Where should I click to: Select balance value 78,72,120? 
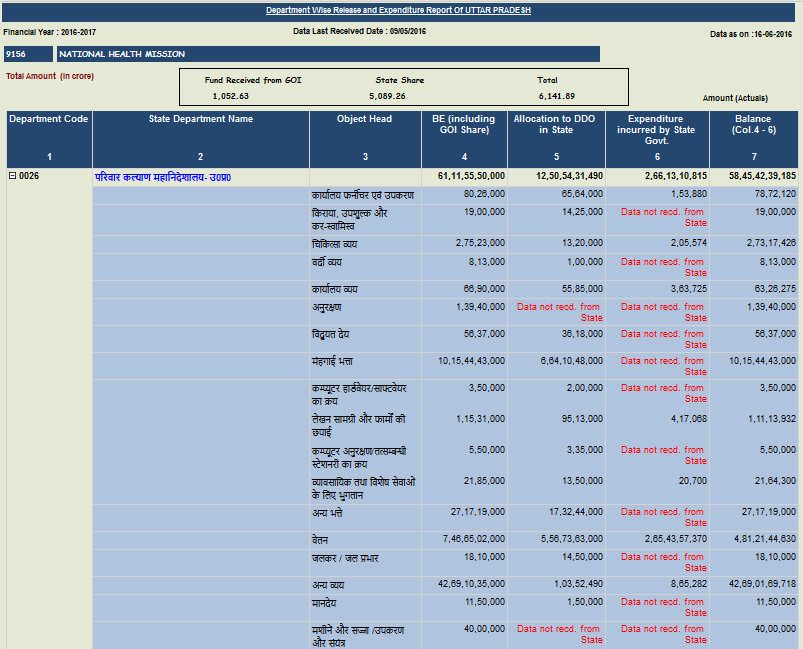tap(775, 194)
